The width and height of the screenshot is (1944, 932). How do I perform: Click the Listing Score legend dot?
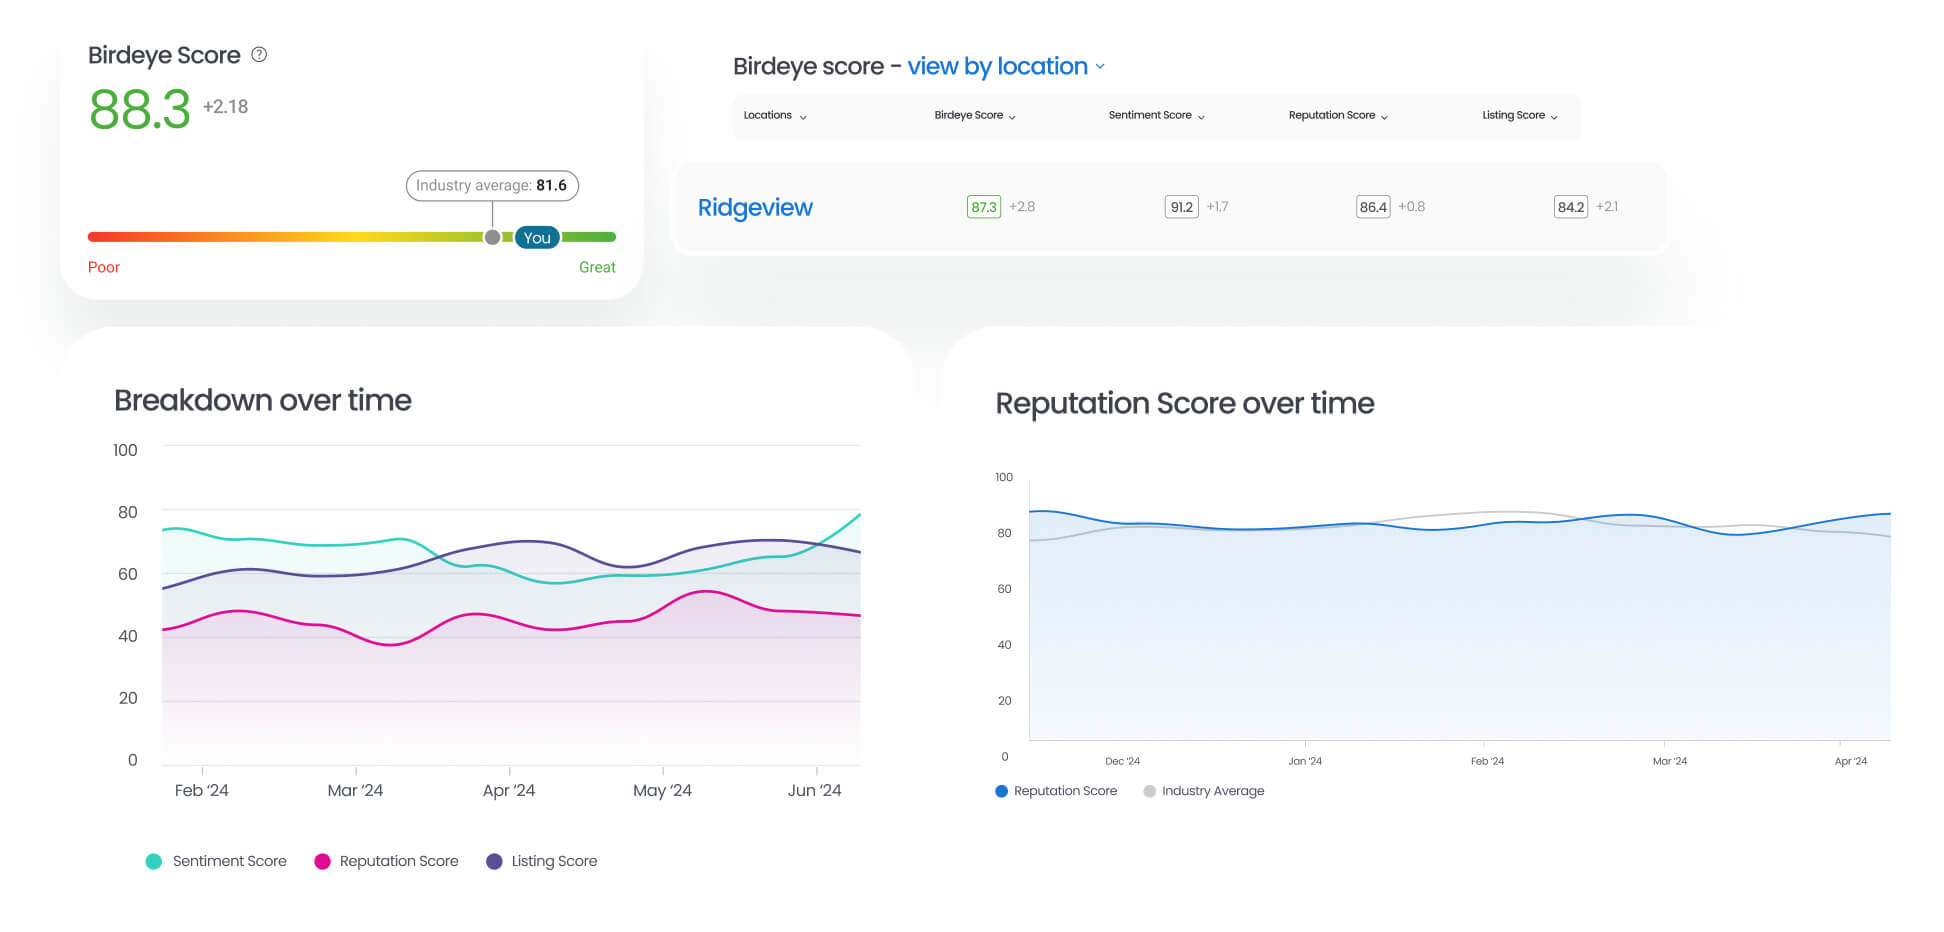(493, 861)
